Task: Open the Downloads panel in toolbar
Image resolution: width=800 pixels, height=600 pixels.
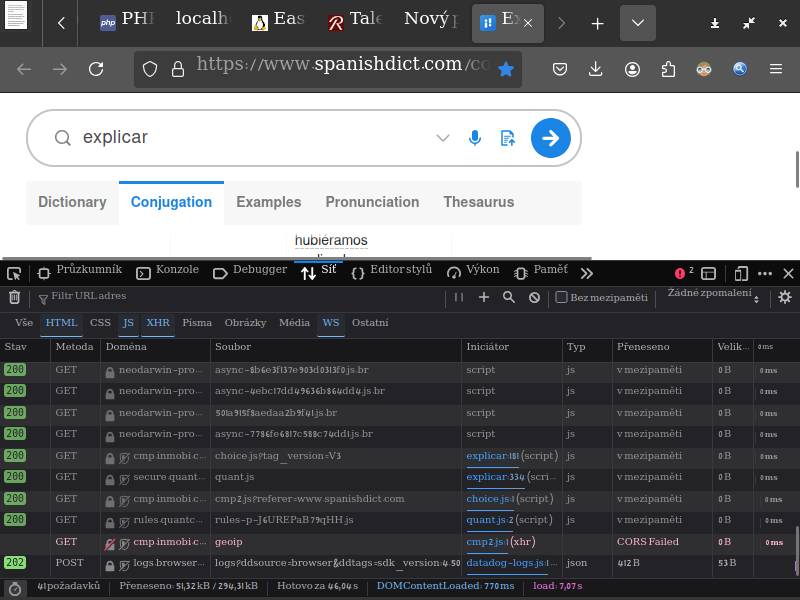Action: [x=595, y=69]
